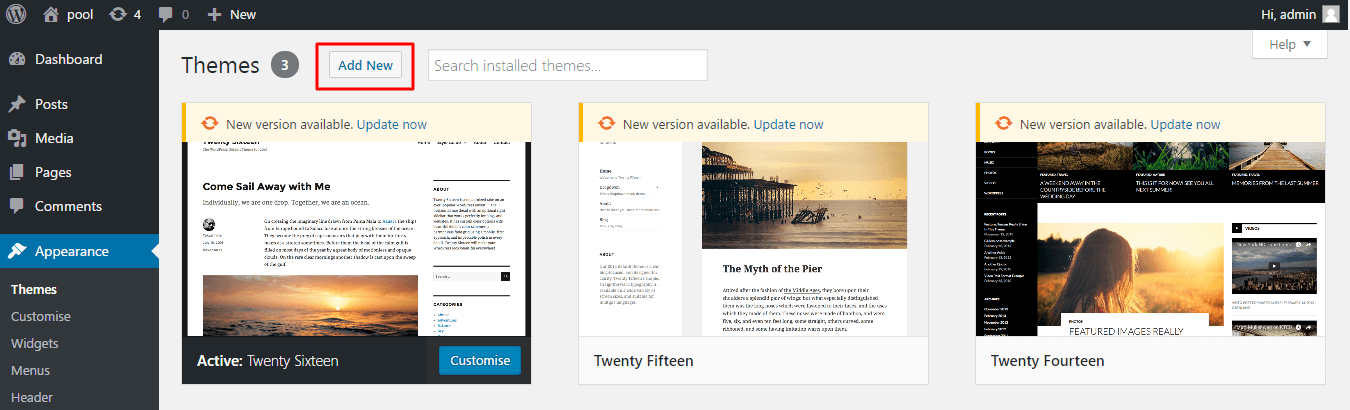This screenshot has height=410, width=1350.
Task: Open the Appearance menu
Action: [x=80, y=251]
